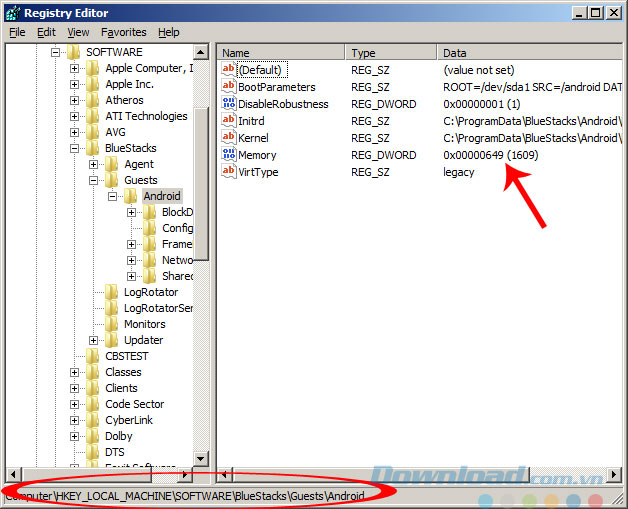The image size is (628, 509).
Task: Open the Edit menu
Action: click(x=46, y=32)
